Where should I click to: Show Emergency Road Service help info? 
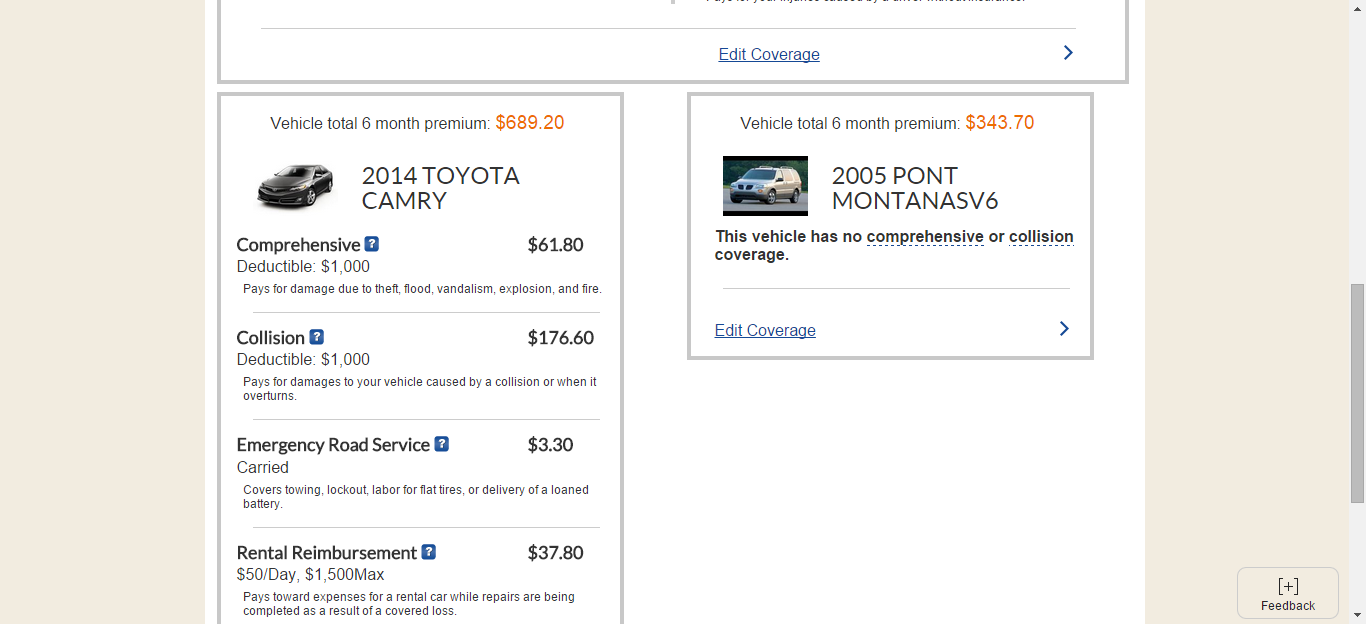click(441, 444)
